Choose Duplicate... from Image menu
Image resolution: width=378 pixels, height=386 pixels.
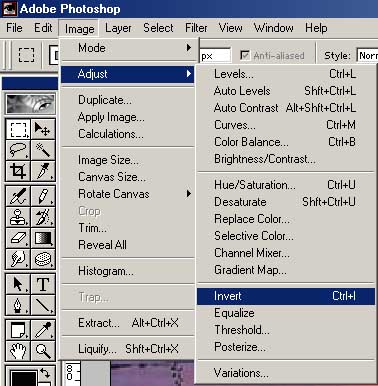(x=128, y=100)
